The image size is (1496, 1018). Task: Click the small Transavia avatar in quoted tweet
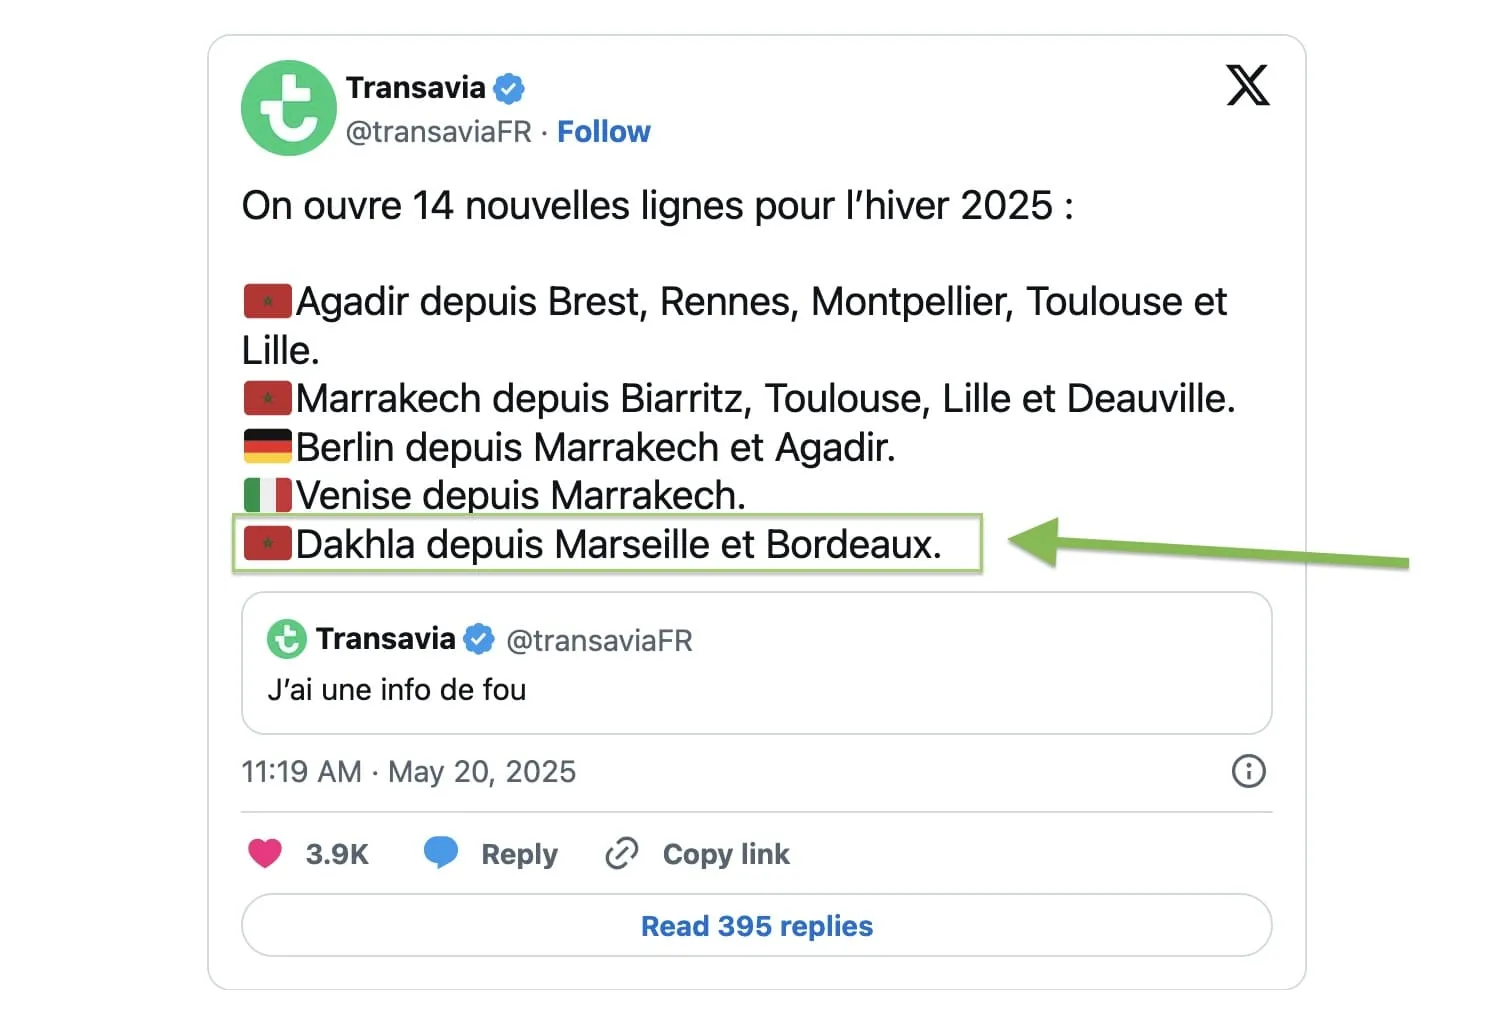287,639
